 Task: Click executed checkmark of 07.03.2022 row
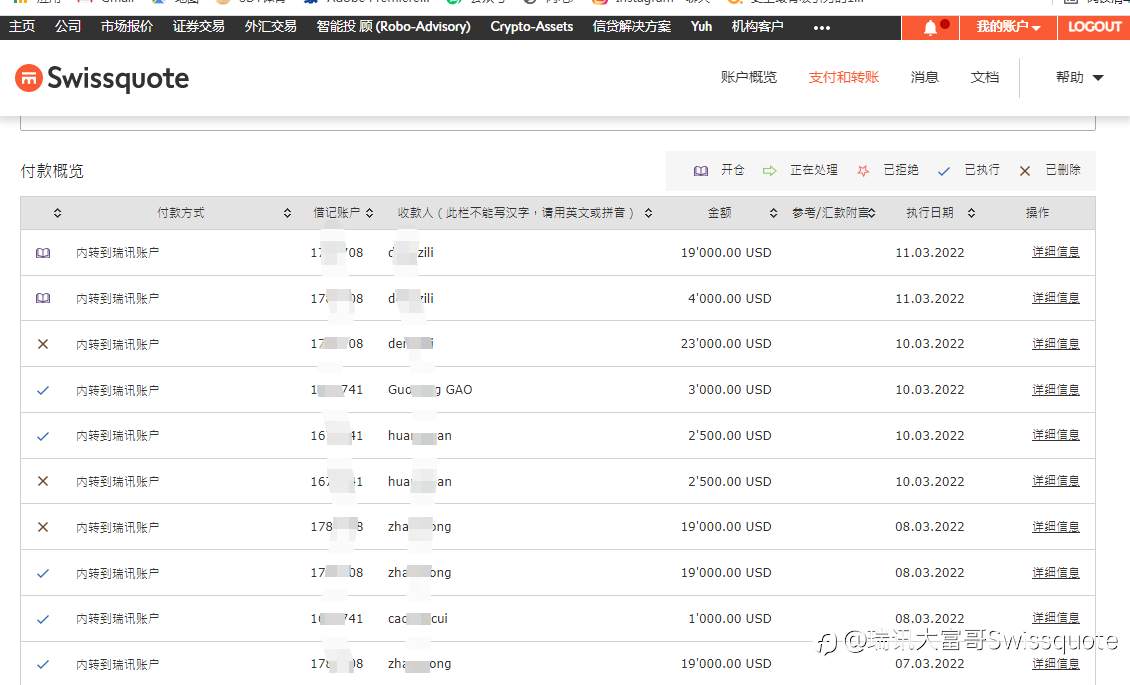43,665
